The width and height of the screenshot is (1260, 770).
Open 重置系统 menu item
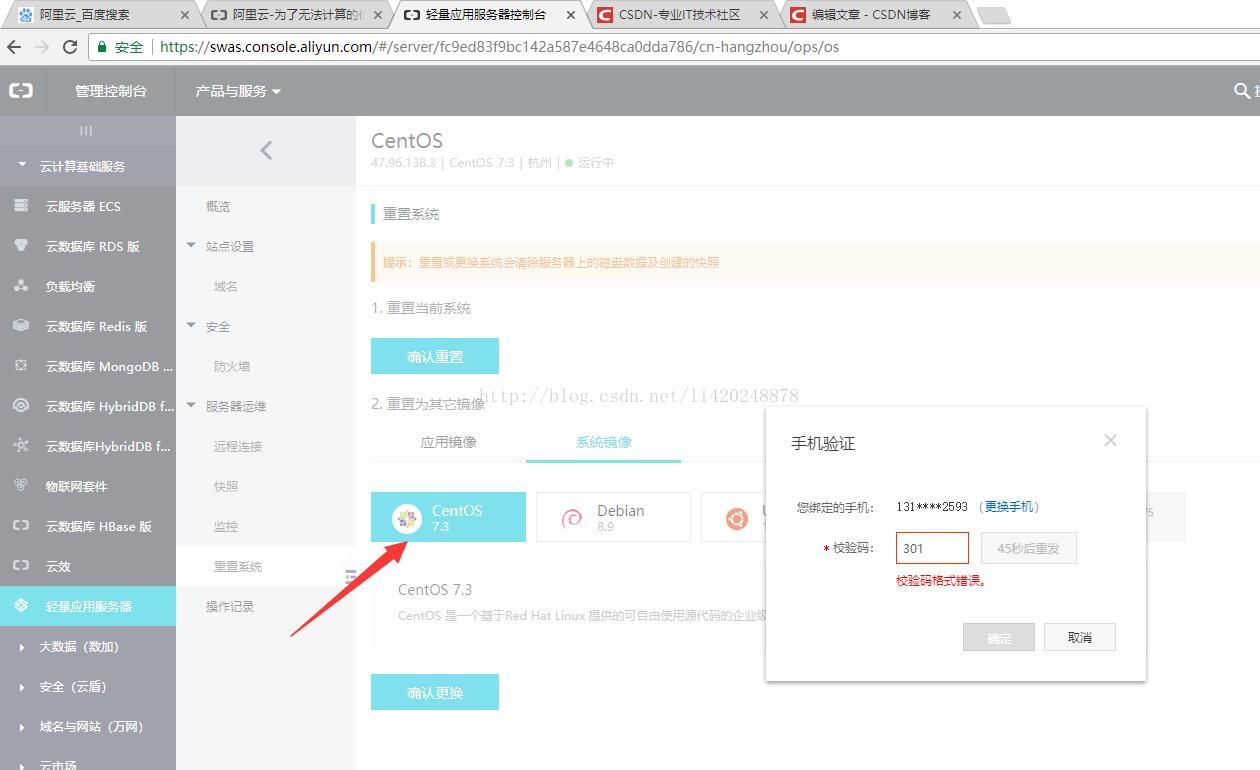point(238,566)
